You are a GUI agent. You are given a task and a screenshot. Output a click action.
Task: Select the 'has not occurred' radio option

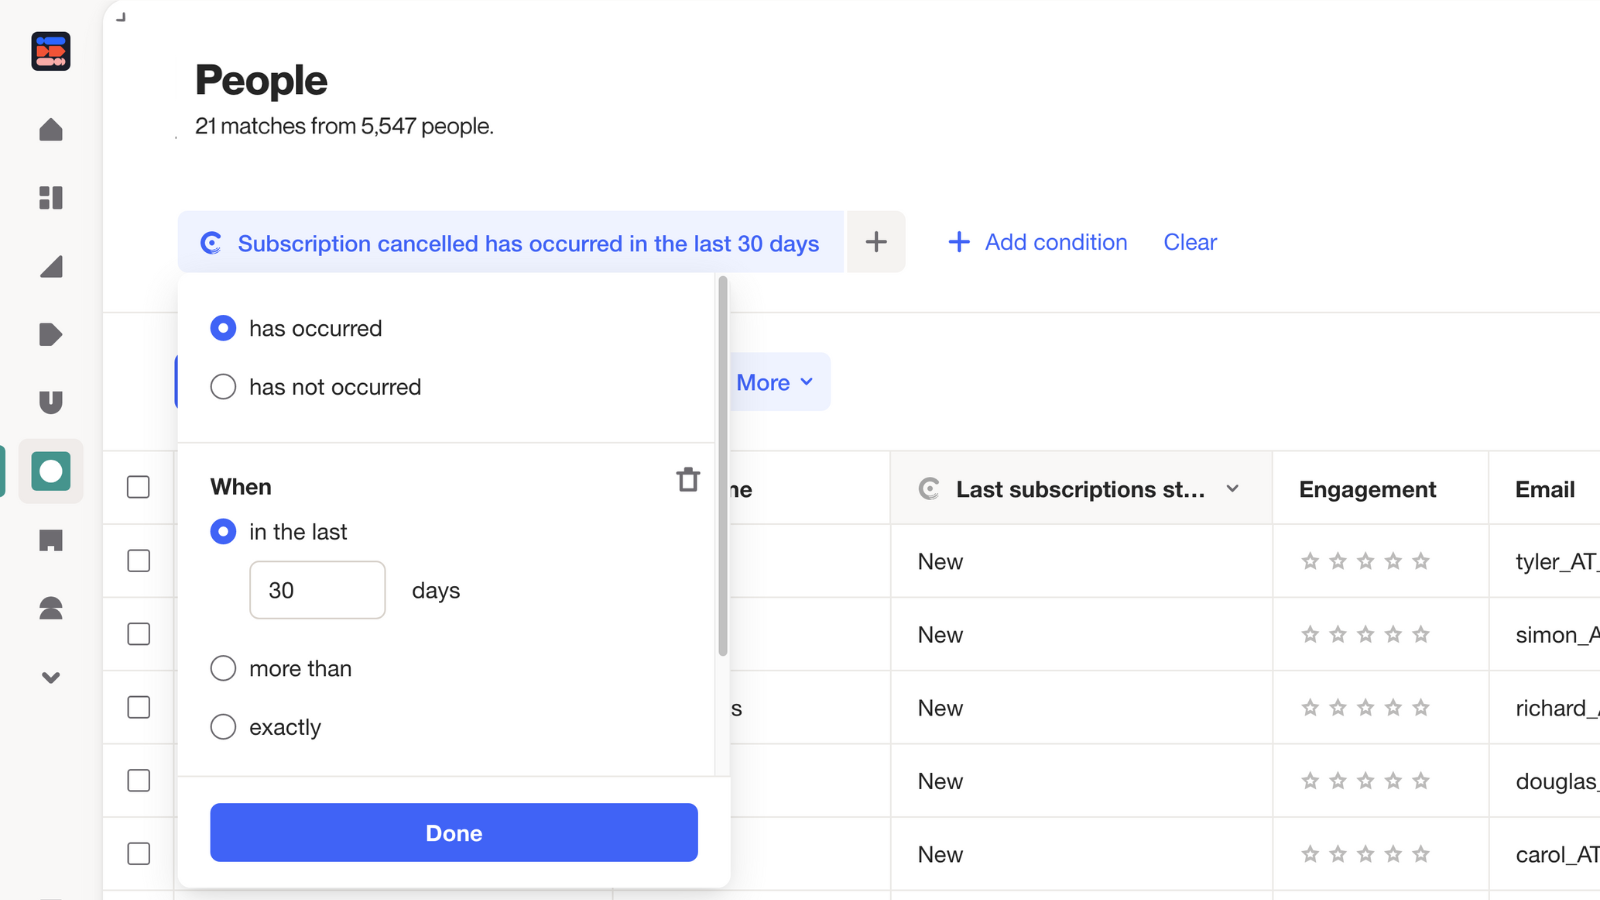click(x=223, y=387)
